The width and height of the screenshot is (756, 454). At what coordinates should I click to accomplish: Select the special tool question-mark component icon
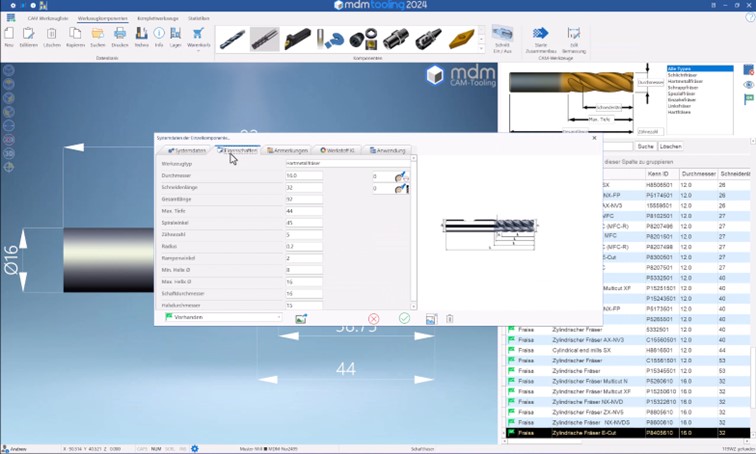(x=330, y=39)
